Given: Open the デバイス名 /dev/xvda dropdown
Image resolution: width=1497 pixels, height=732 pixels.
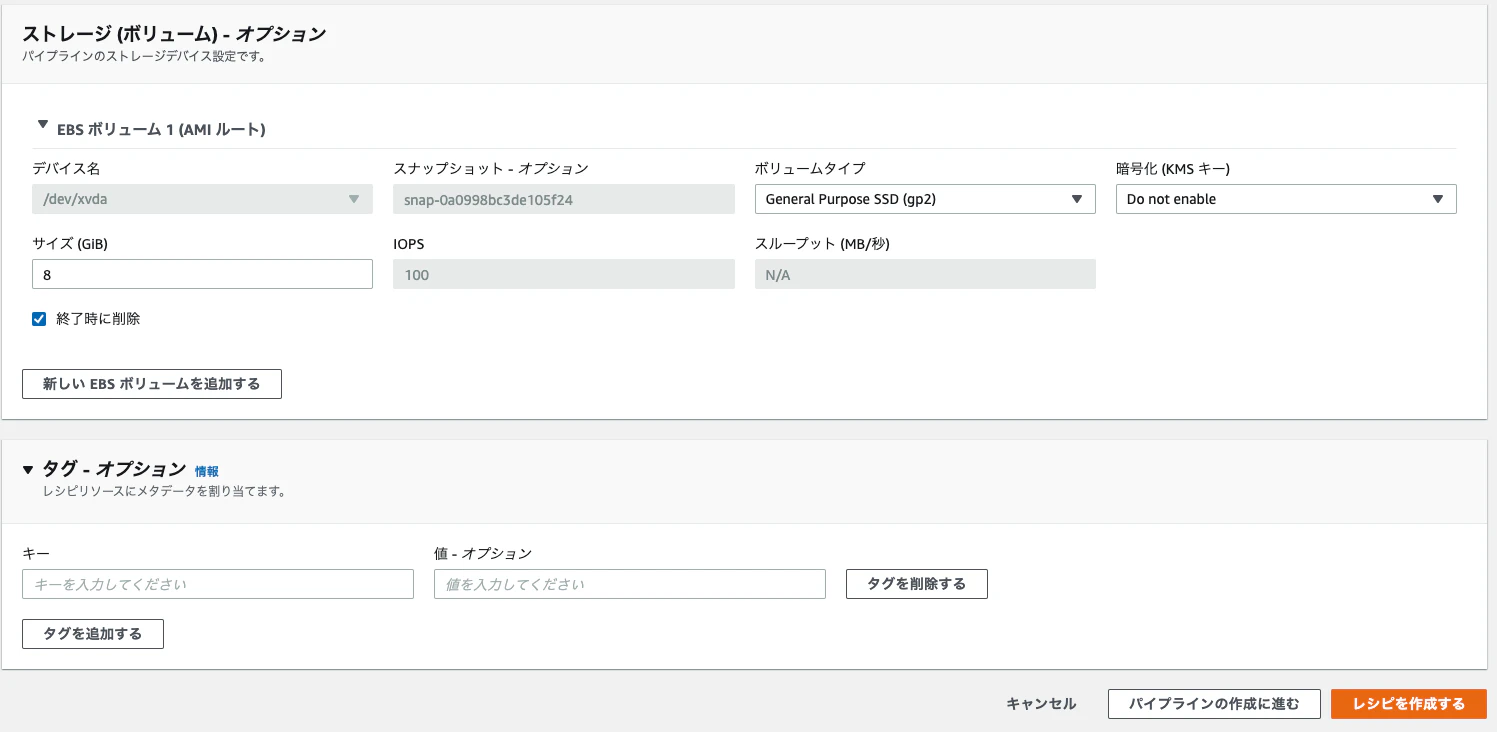Looking at the screenshot, I should [202, 199].
